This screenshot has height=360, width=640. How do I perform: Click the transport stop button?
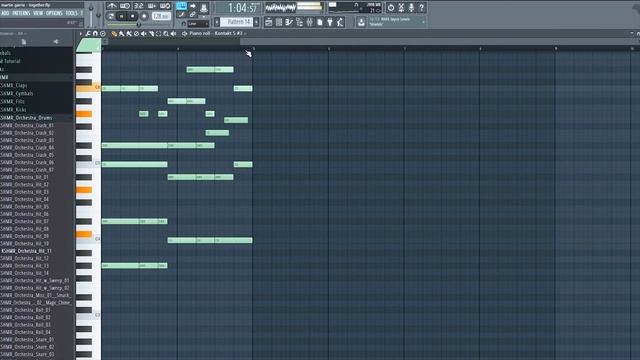(132, 16)
